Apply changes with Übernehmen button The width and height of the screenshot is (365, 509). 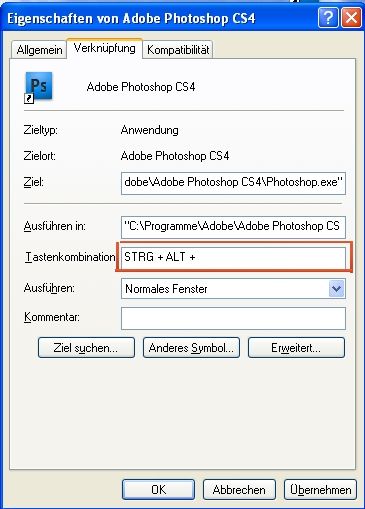coord(321,489)
